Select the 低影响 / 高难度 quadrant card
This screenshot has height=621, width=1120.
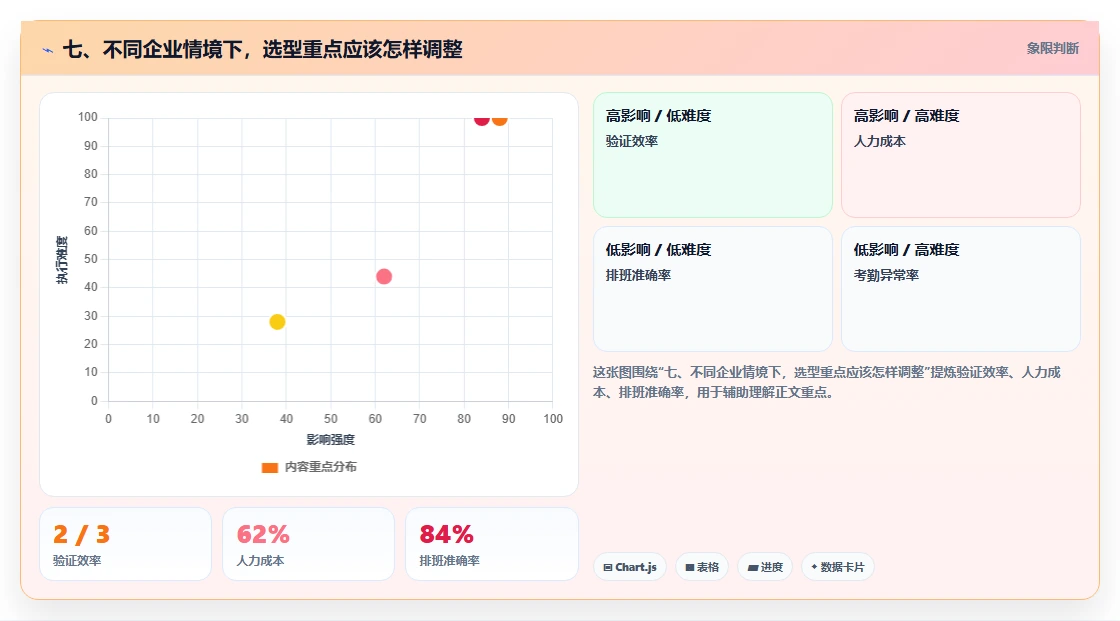point(961,289)
